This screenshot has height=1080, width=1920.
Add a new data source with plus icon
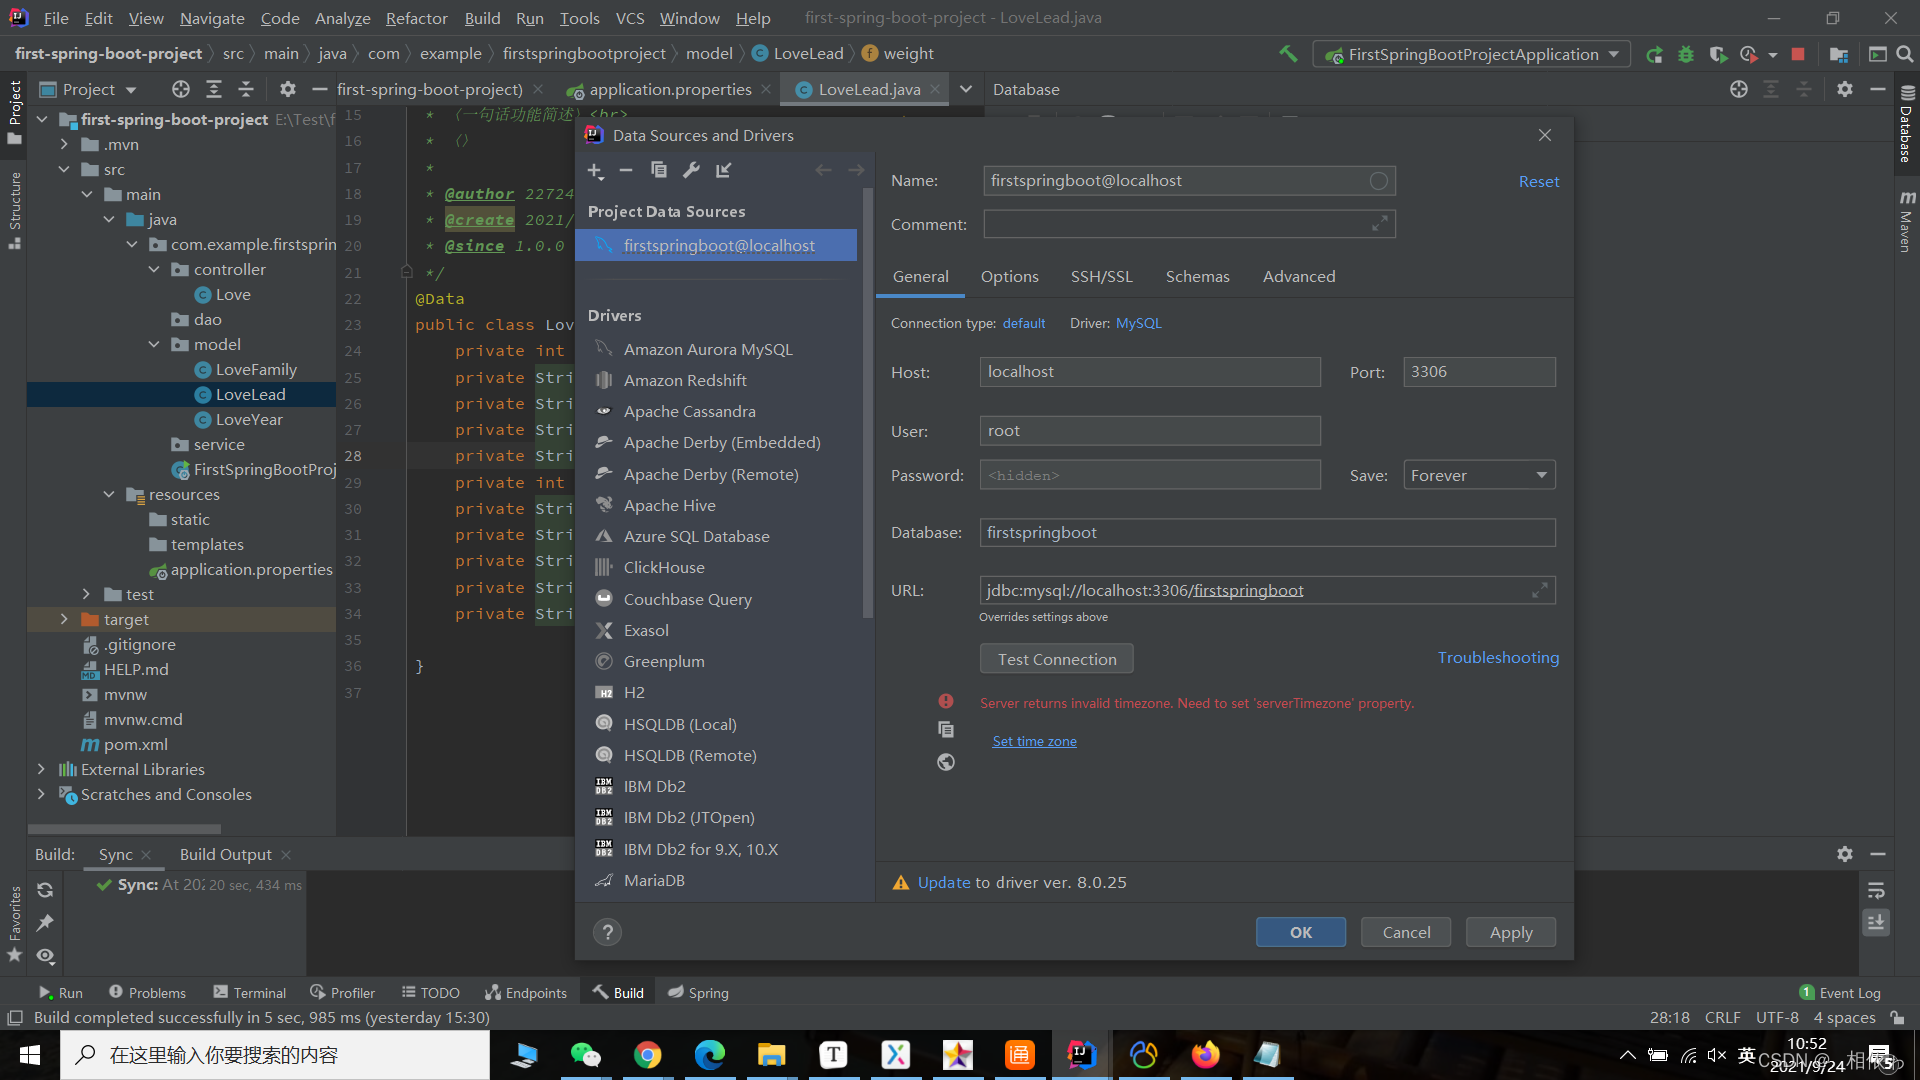(596, 171)
